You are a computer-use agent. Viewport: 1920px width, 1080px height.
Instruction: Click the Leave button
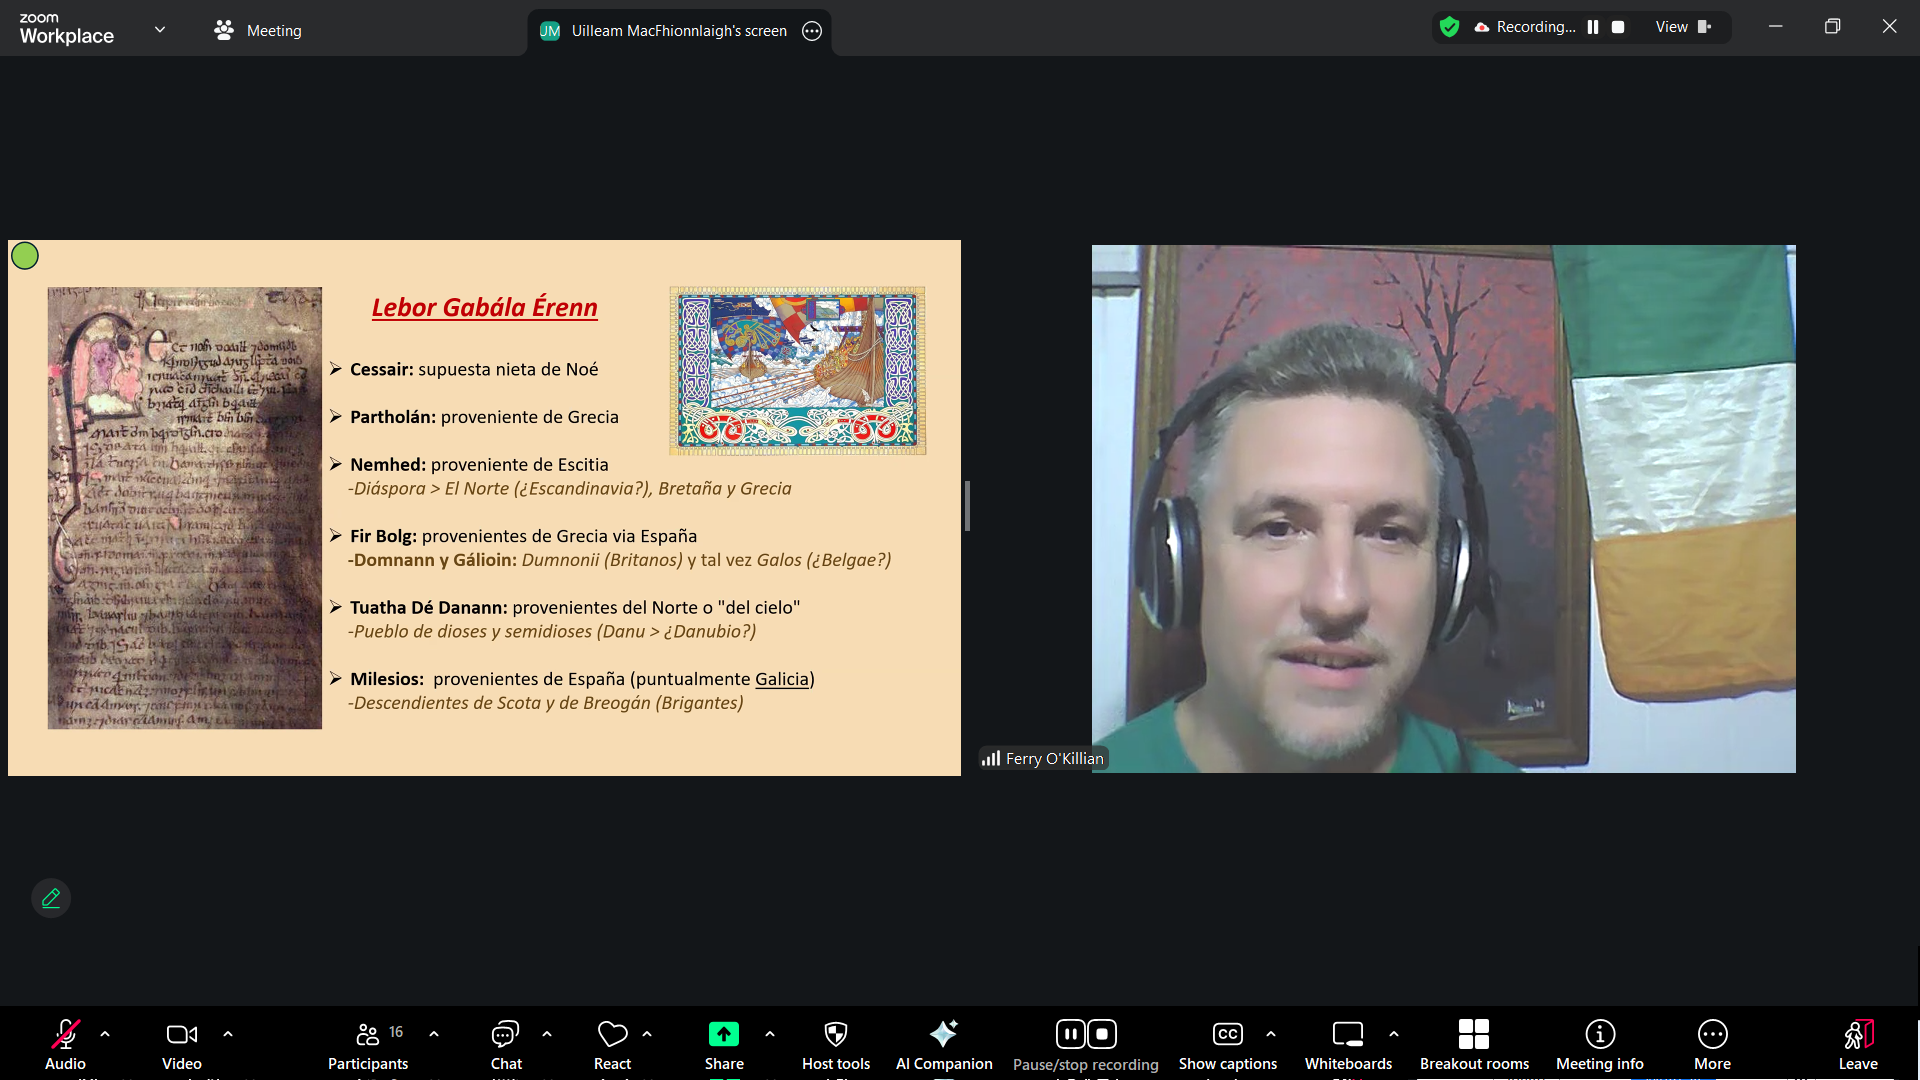coord(1857,1043)
